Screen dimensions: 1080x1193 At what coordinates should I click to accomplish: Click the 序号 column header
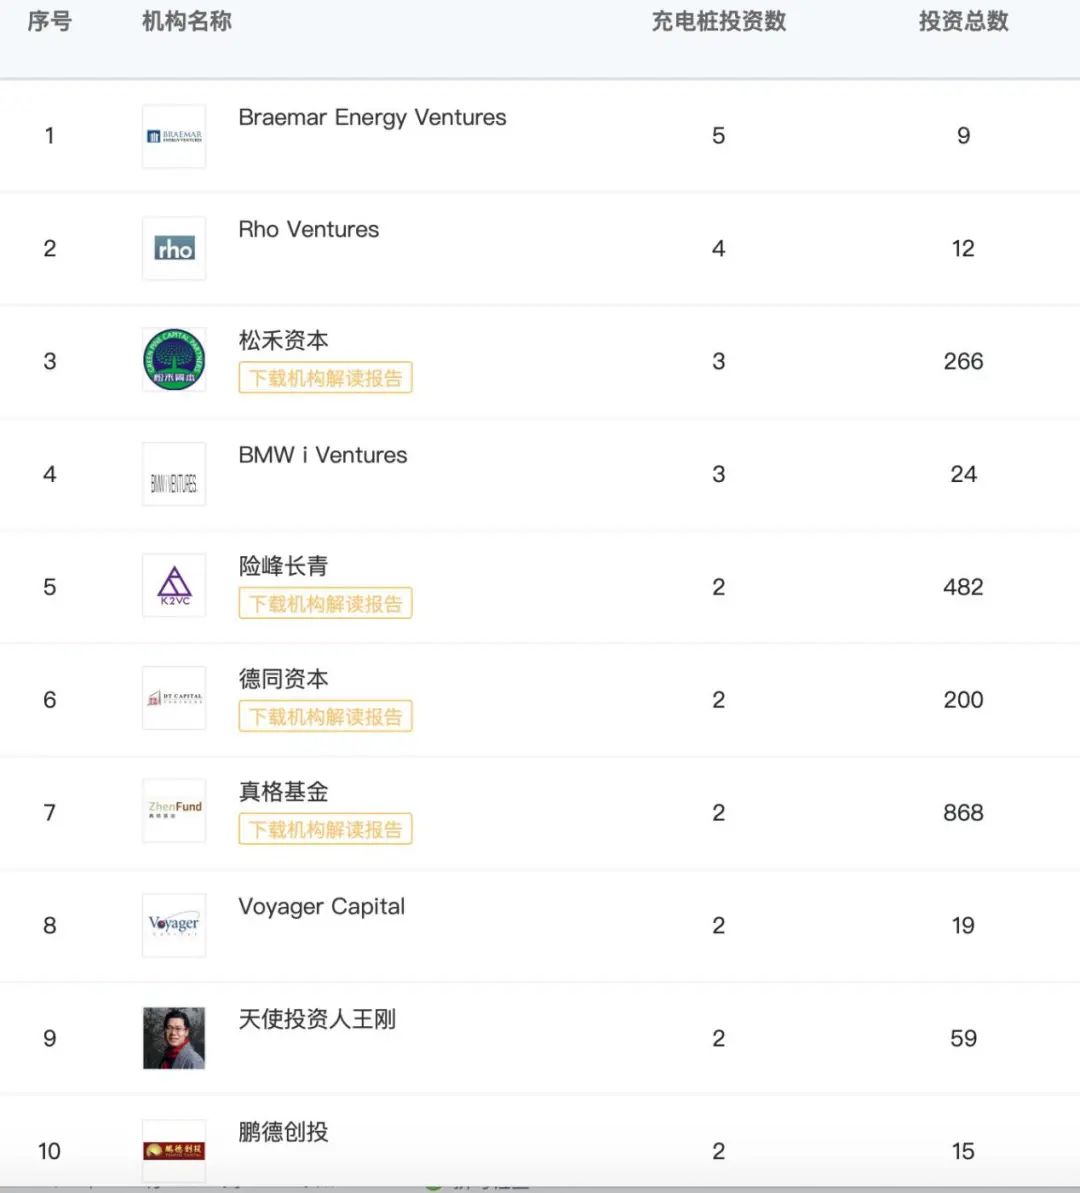49,21
